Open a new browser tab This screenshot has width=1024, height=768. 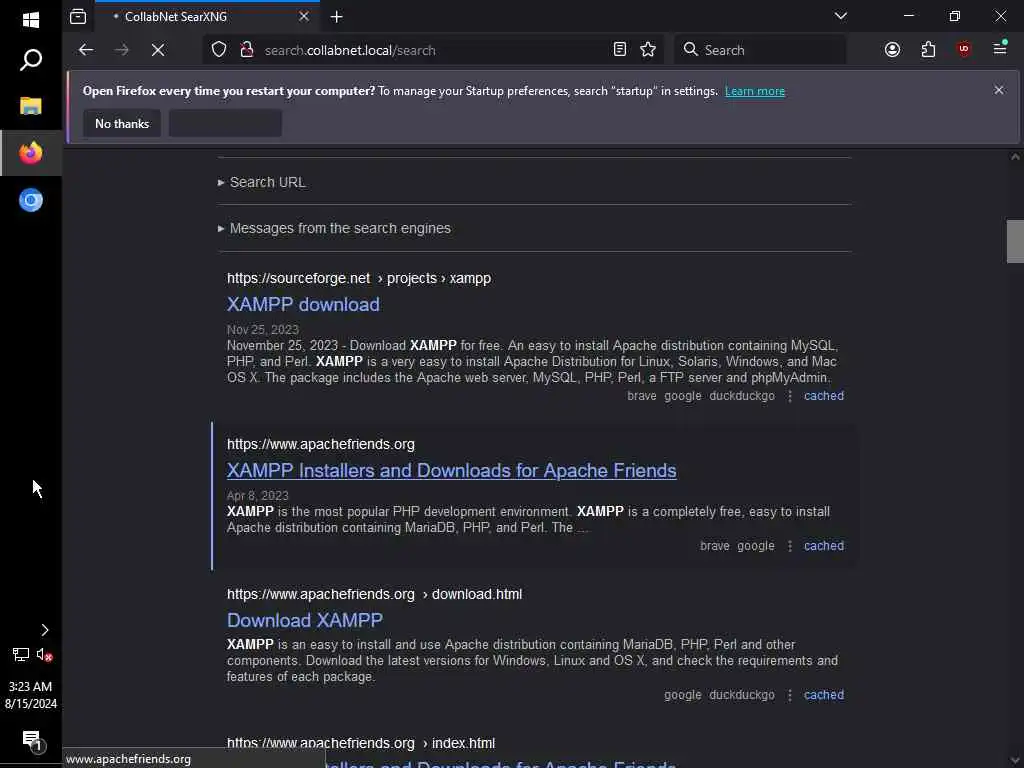coord(336,17)
